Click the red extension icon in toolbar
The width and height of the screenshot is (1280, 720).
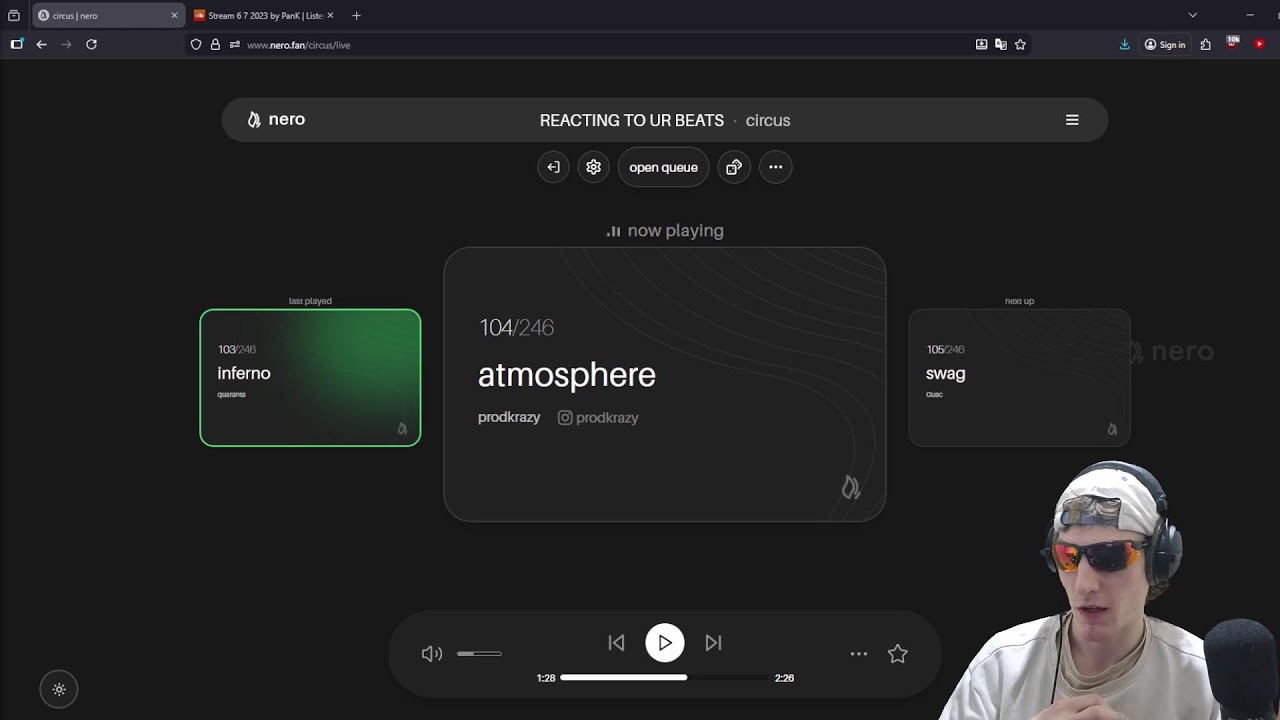point(1260,44)
